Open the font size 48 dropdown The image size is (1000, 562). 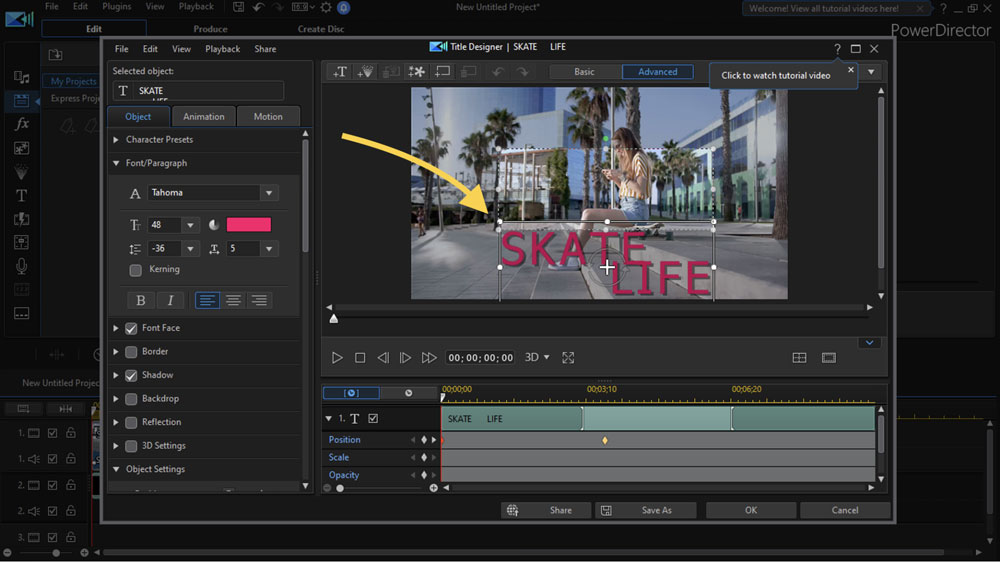point(190,226)
